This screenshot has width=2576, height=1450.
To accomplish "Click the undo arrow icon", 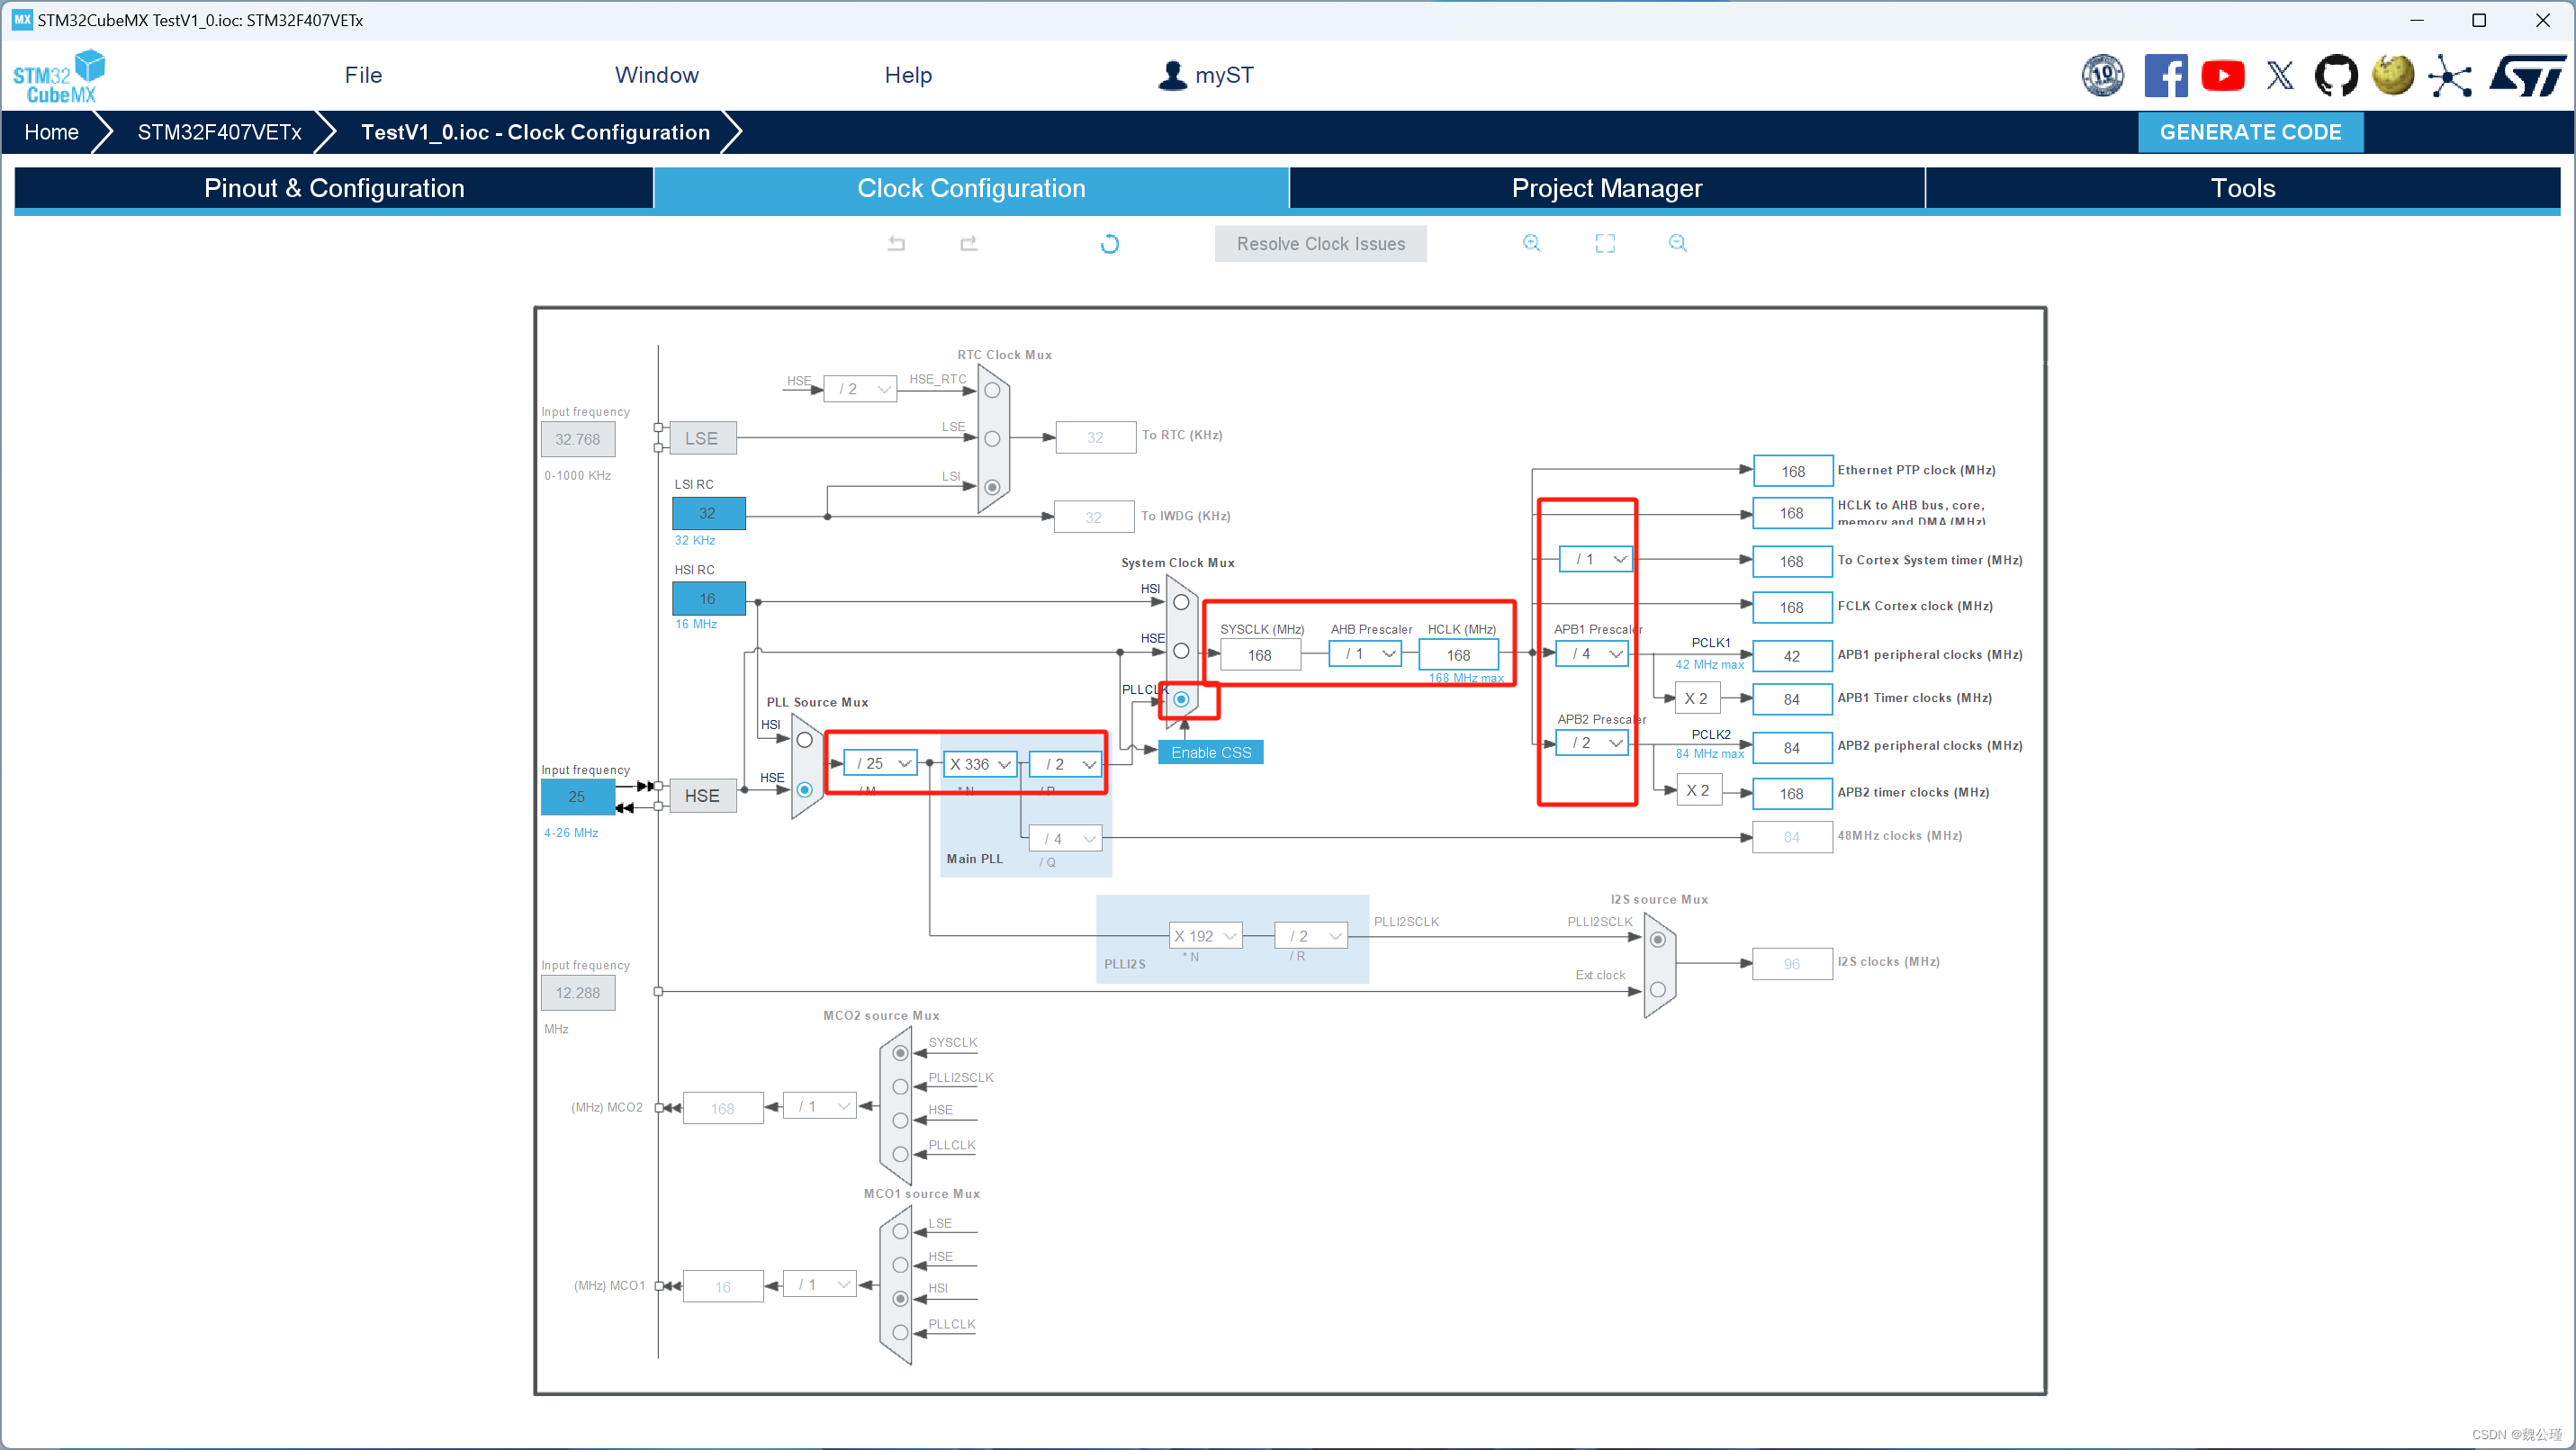I will click(x=897, y=244).
